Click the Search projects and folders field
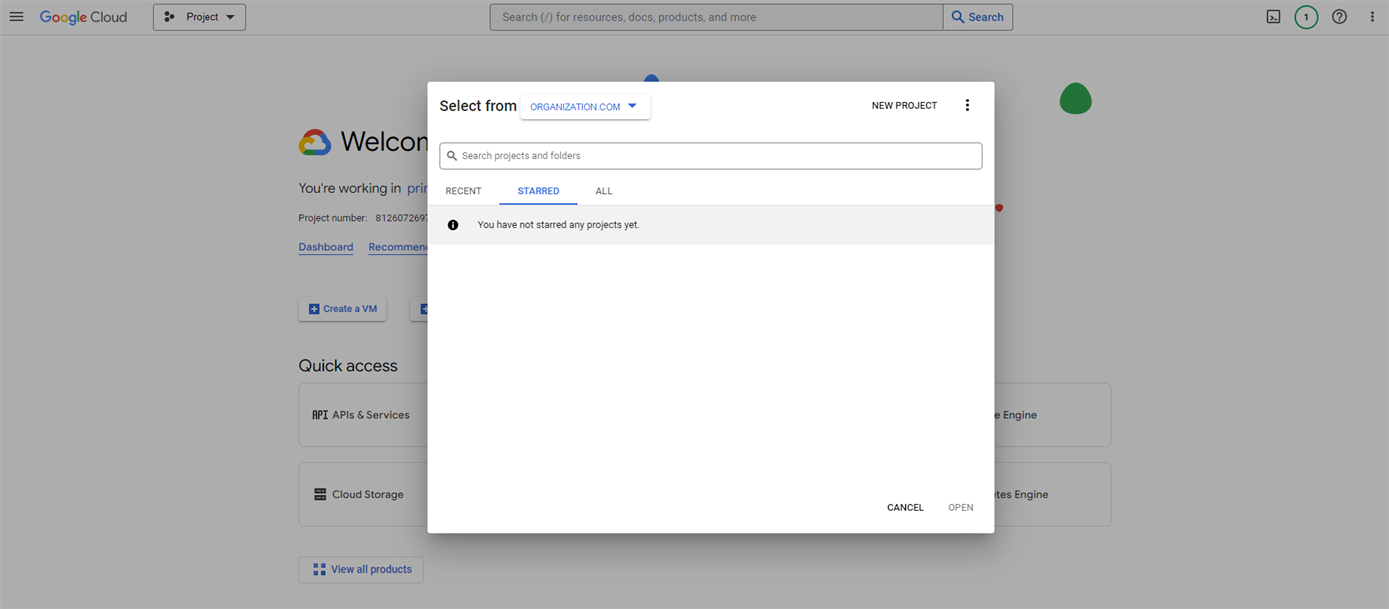 pyautogui.click(x=710, y=156)
